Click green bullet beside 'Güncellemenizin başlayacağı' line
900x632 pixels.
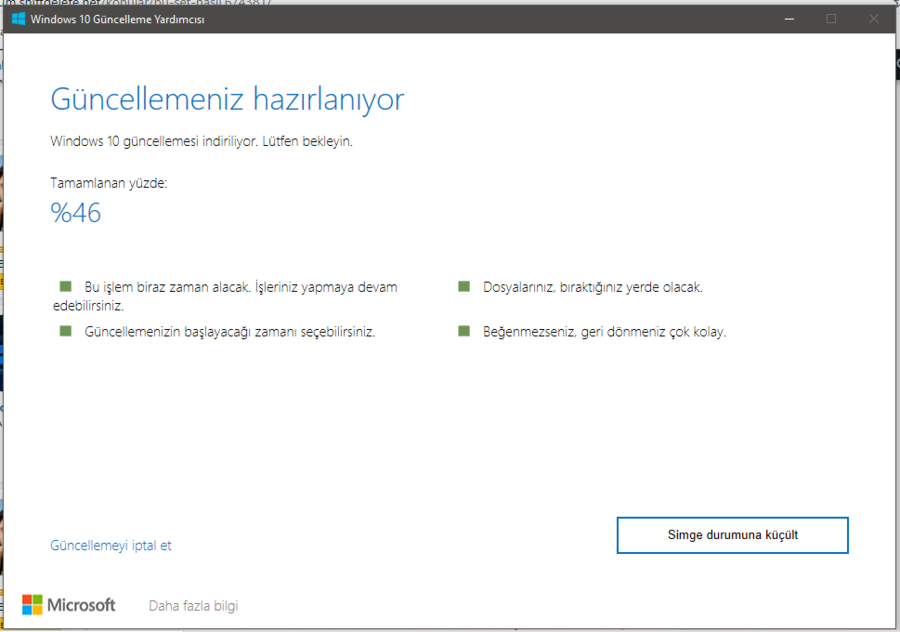click(65, 331)
